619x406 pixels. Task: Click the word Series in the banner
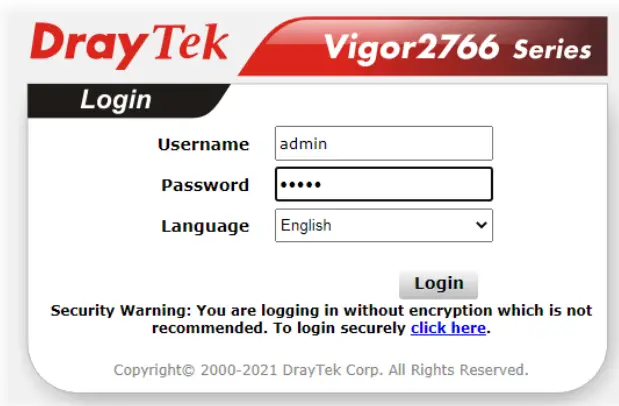click(x=552, y=50)
